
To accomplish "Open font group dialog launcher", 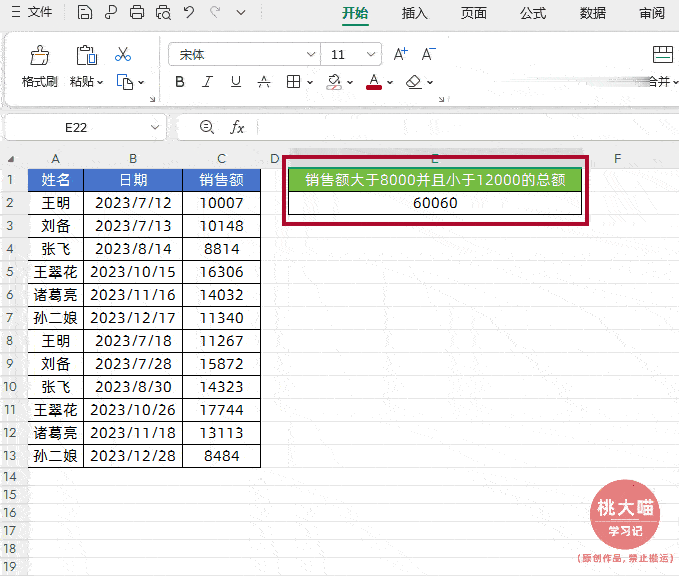I will click(441, 100).
